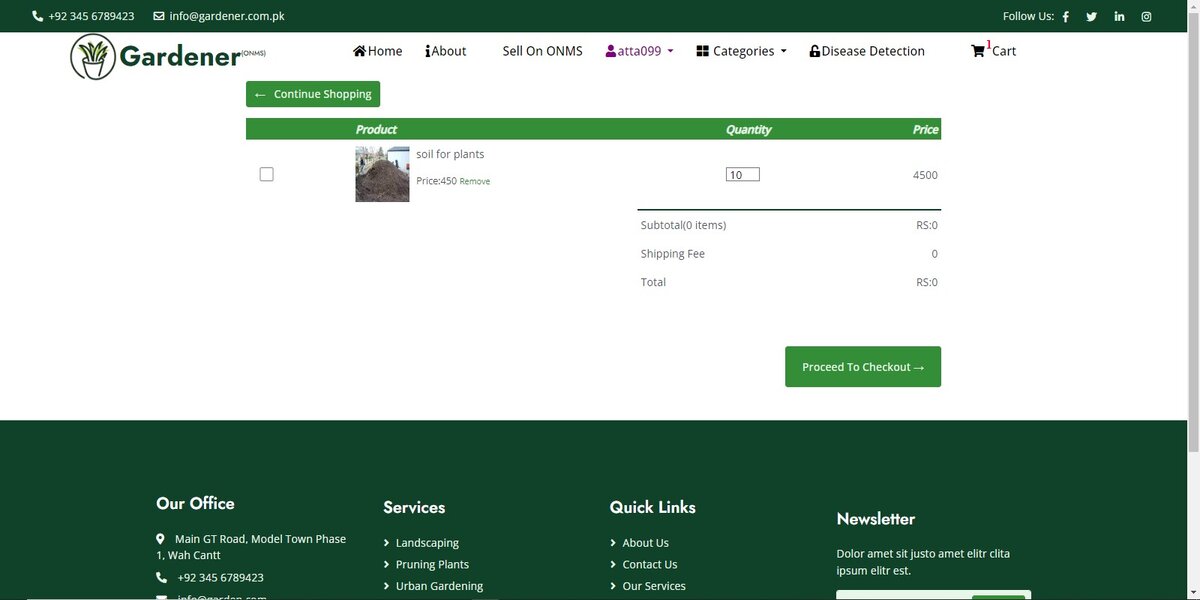The width and height of the screenshot is (1200, 600).
Task: Open the shopping cart icon
Action: [978, 50]
